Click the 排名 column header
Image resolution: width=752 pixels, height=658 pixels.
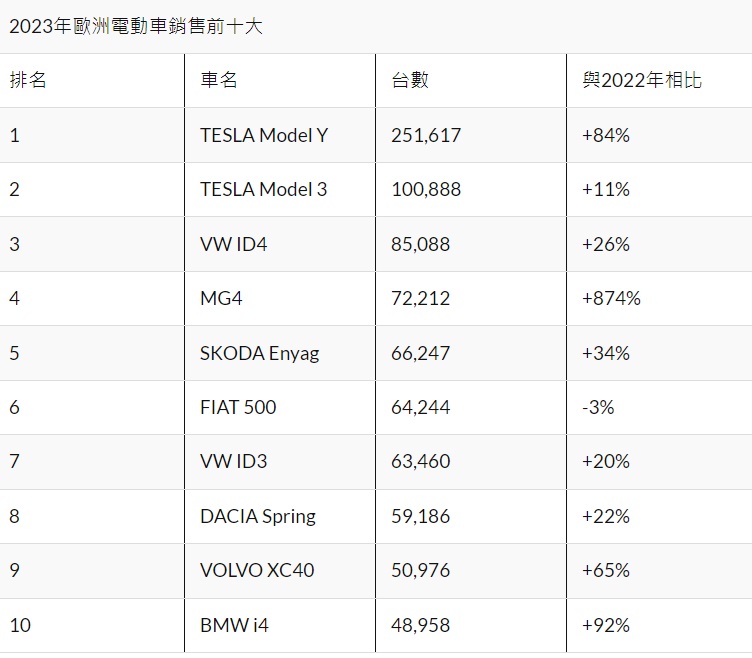click(28, 80)
